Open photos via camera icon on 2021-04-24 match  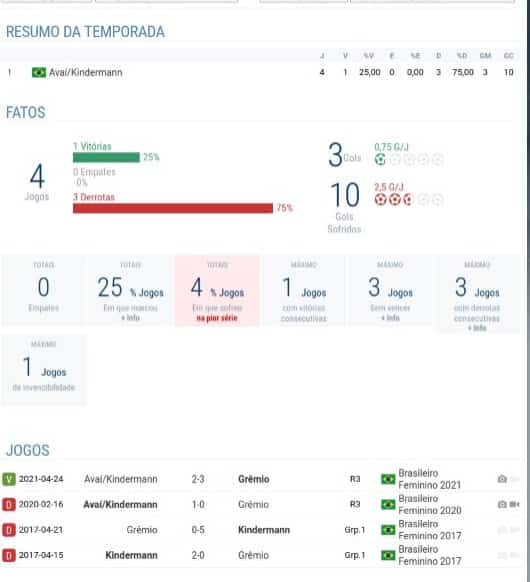click(x=502, y=479)
